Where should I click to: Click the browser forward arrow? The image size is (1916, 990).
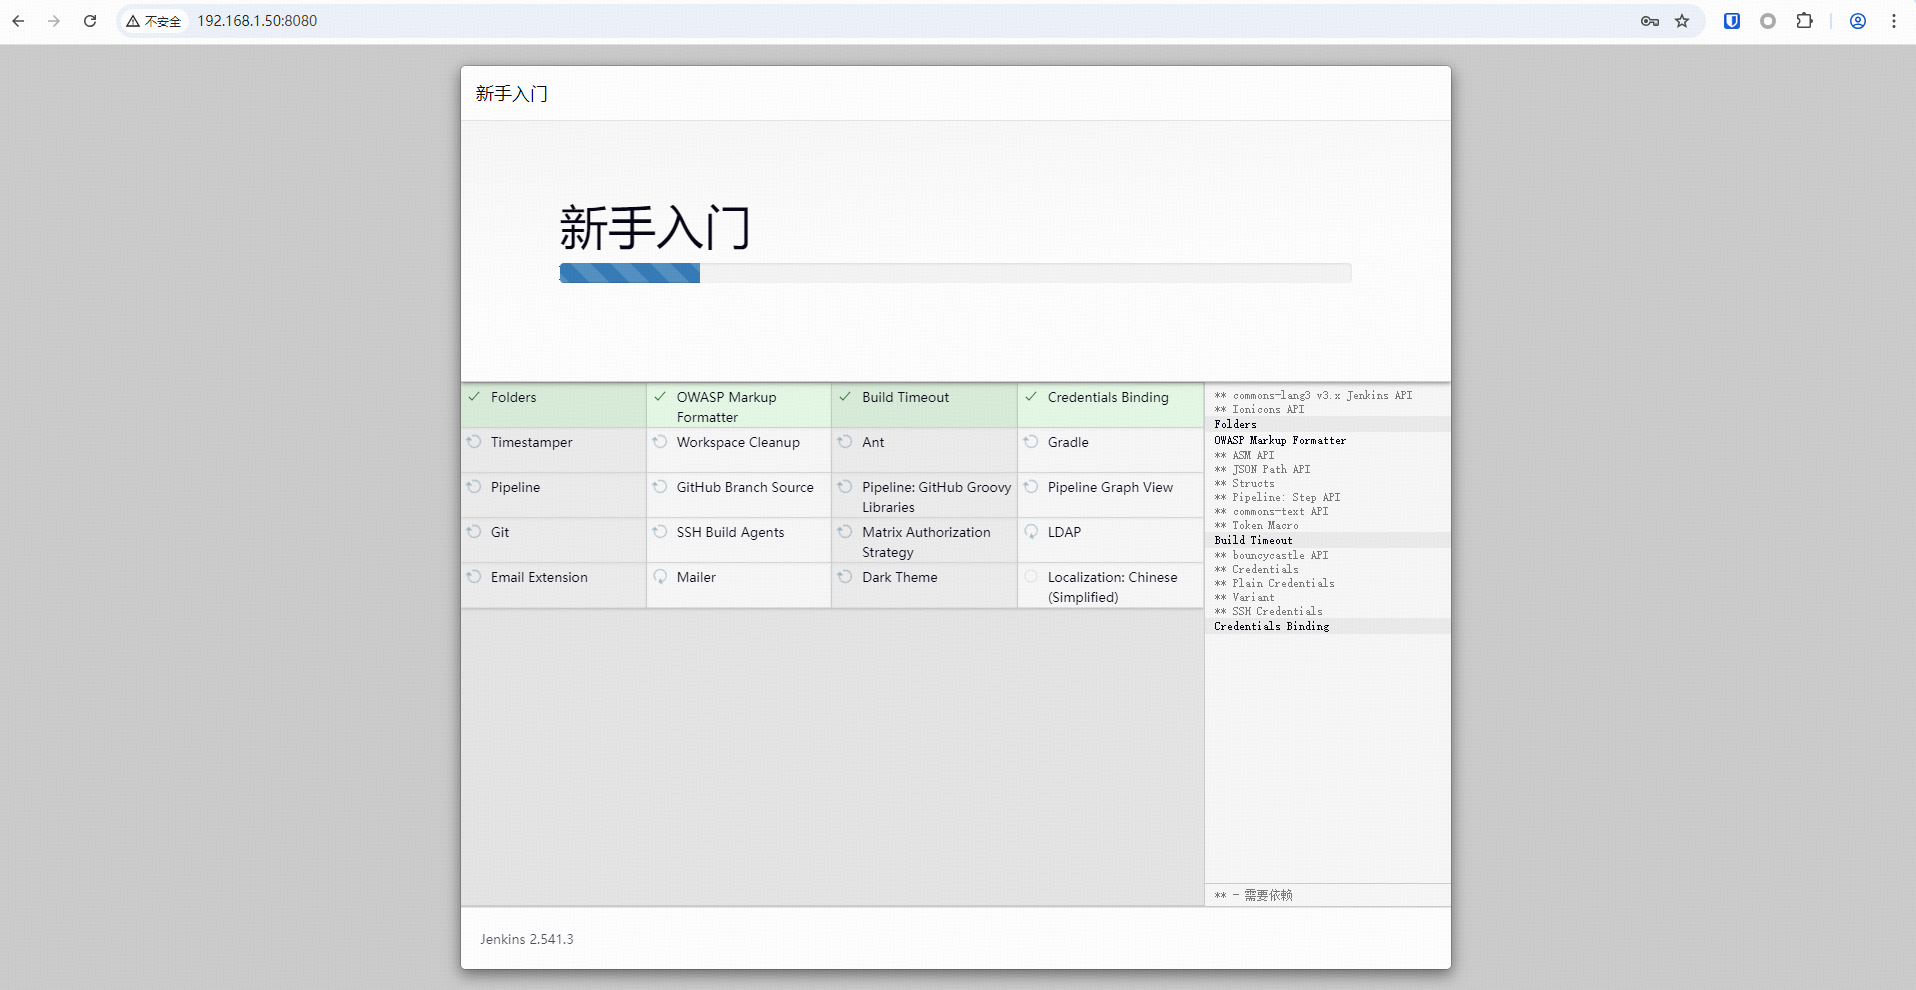pyautogui.click(x=54, y=21)
